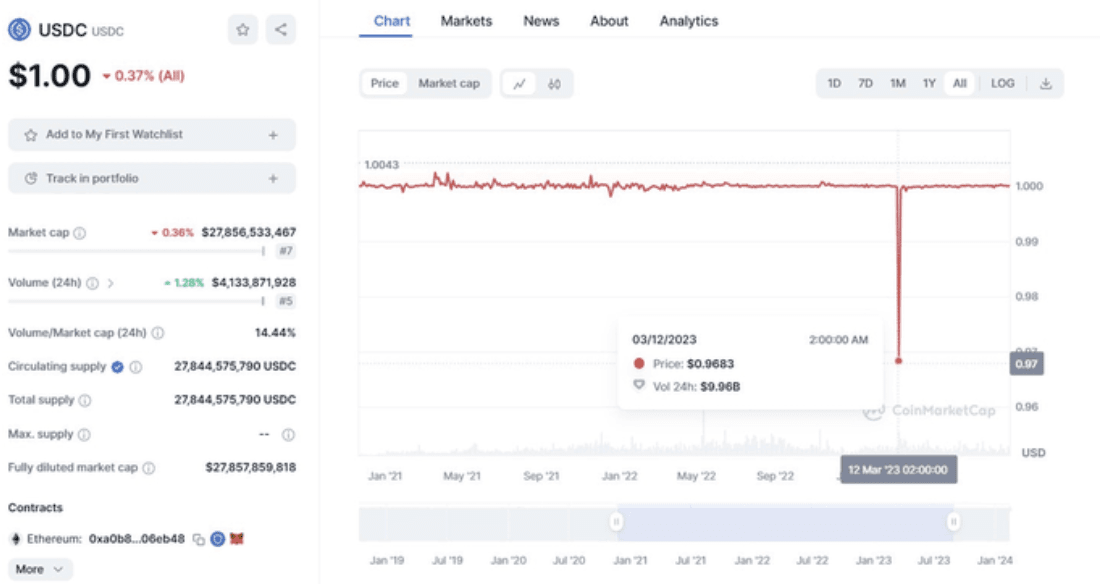Image resolution: width=1100 pixels, height=588 pixels.
Task: Toggle the LOG scale option
Action: 1002,83
